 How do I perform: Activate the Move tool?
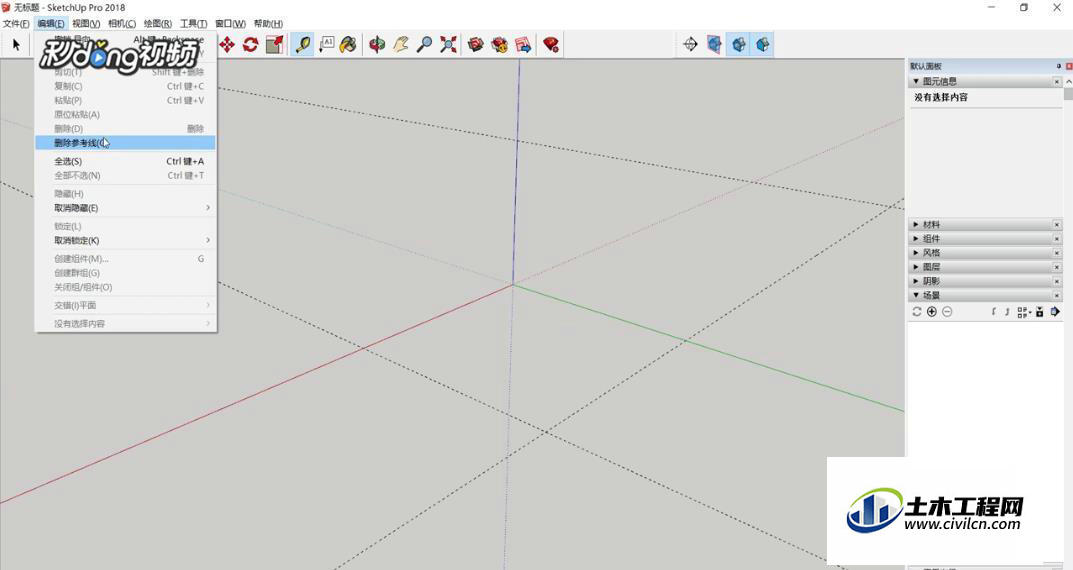[x=227, y=45]
